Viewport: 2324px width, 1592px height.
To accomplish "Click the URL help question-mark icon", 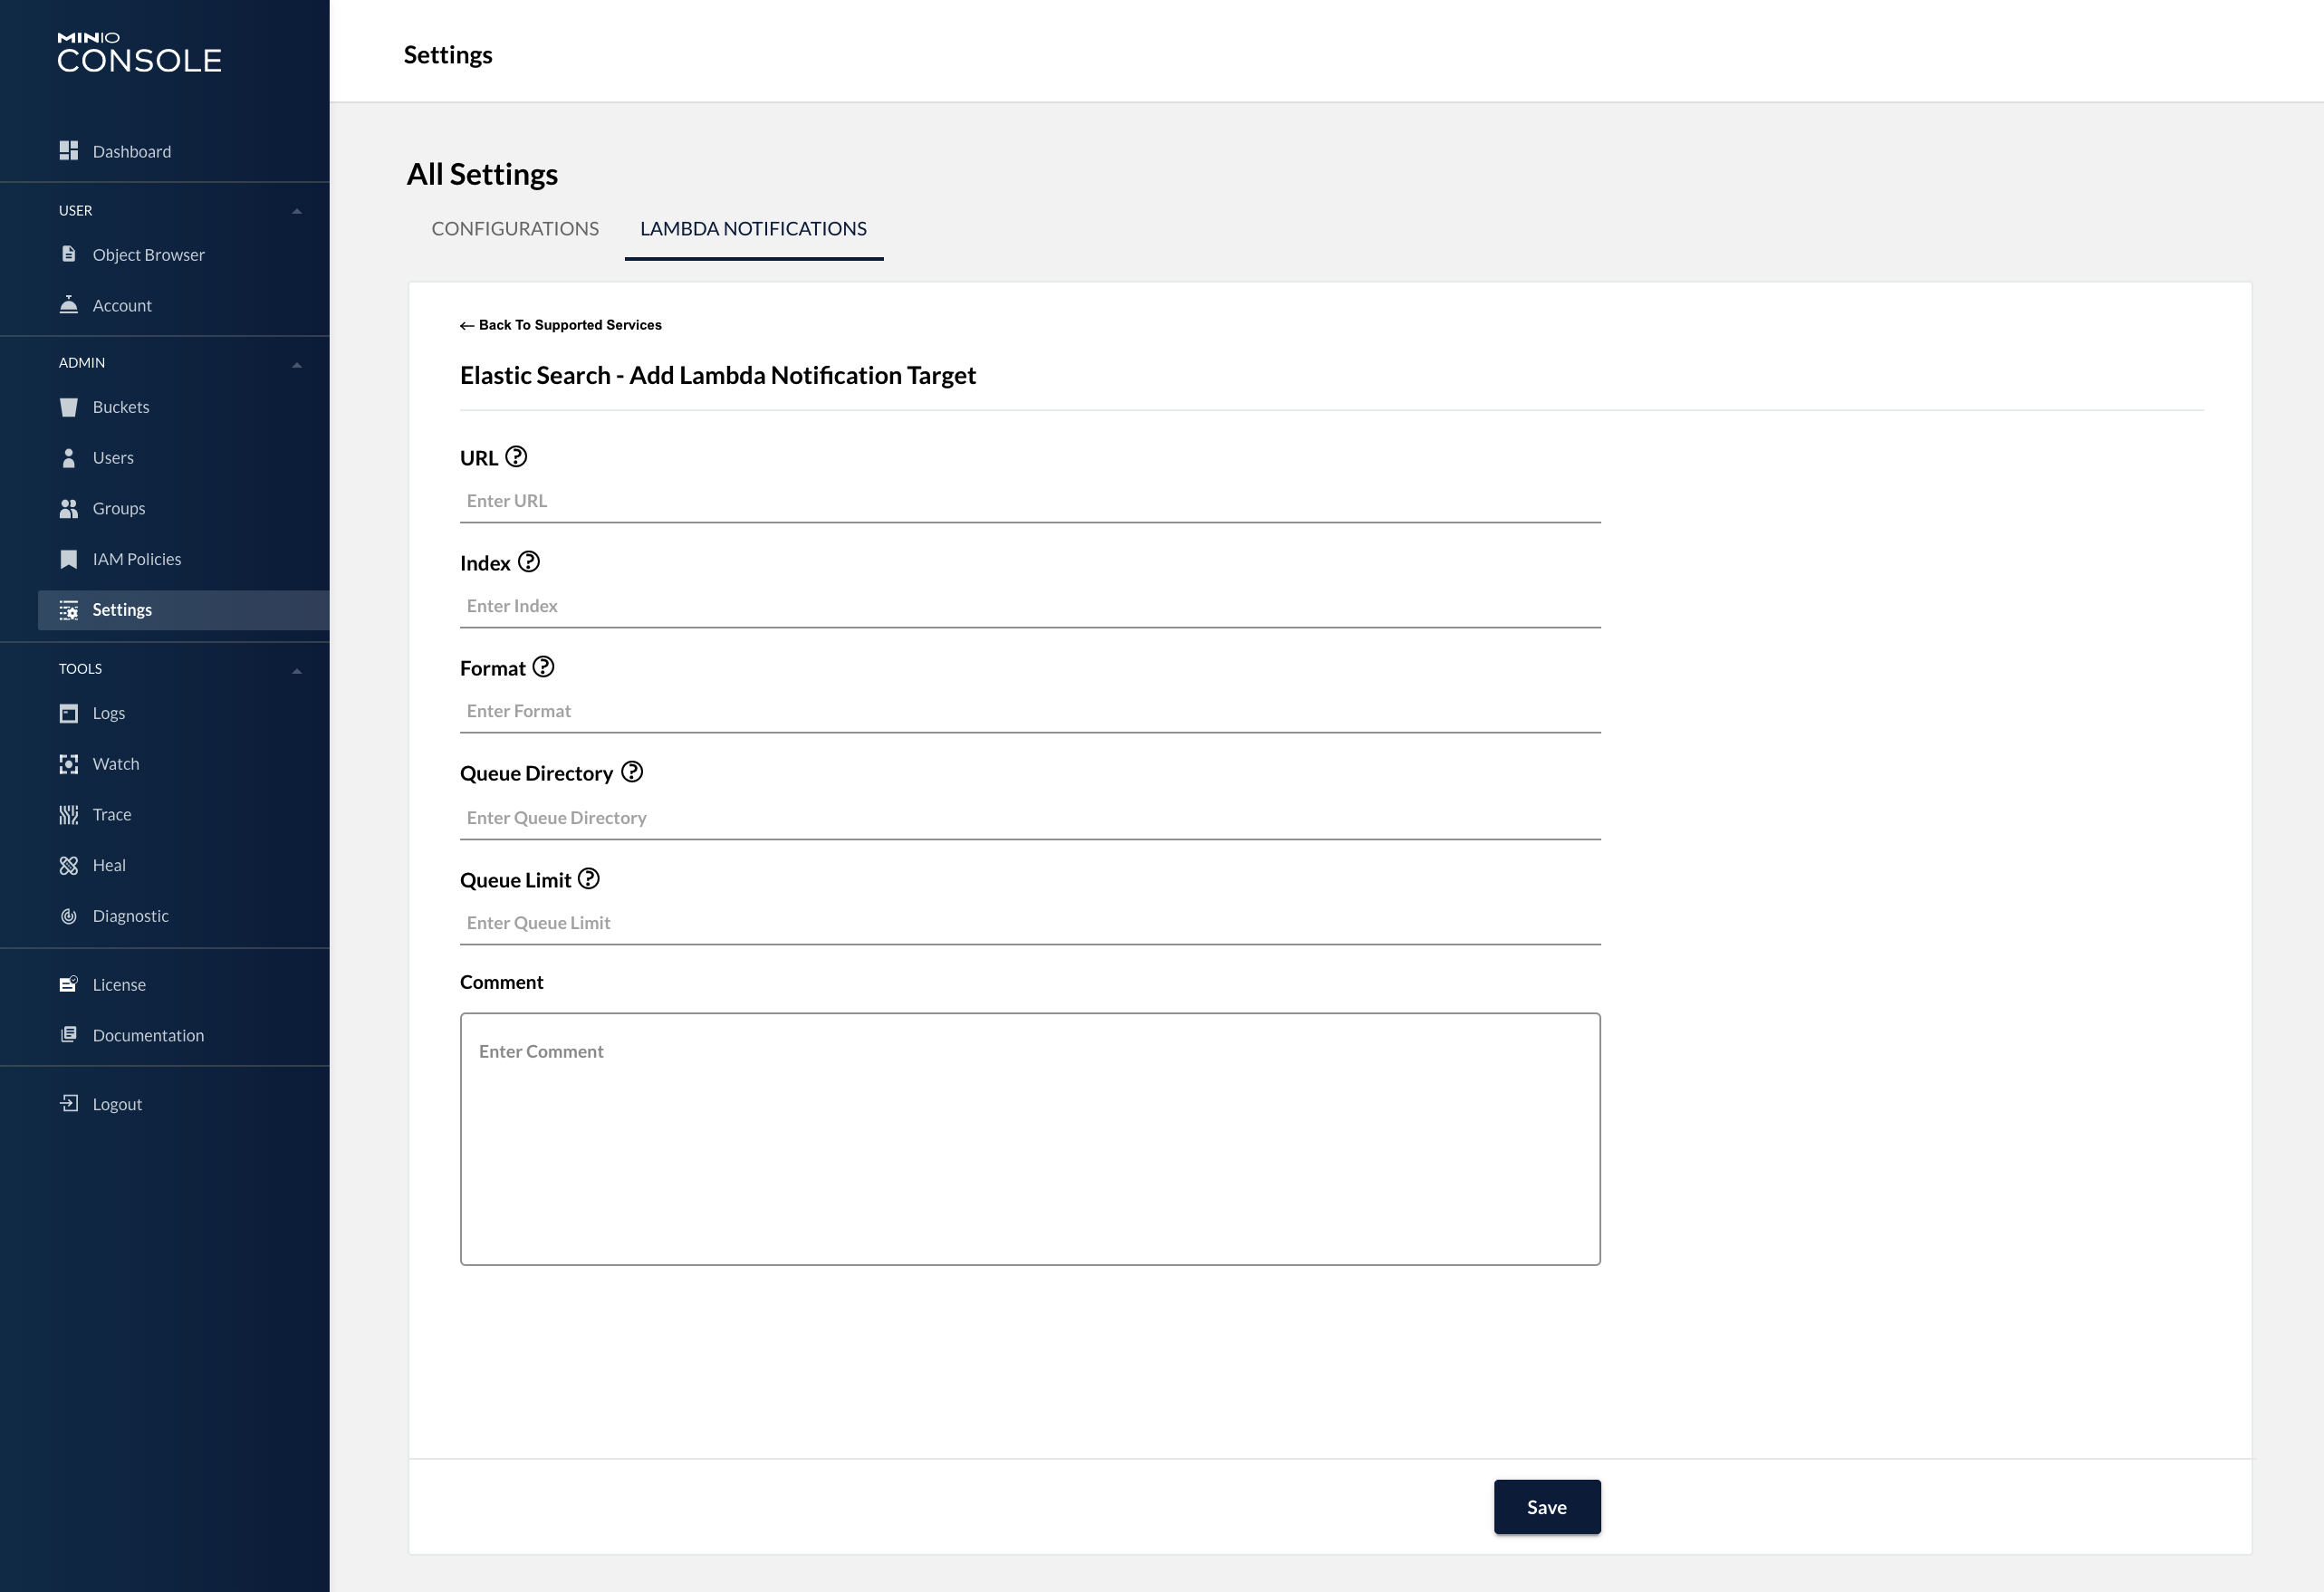I will pos(516,457).
